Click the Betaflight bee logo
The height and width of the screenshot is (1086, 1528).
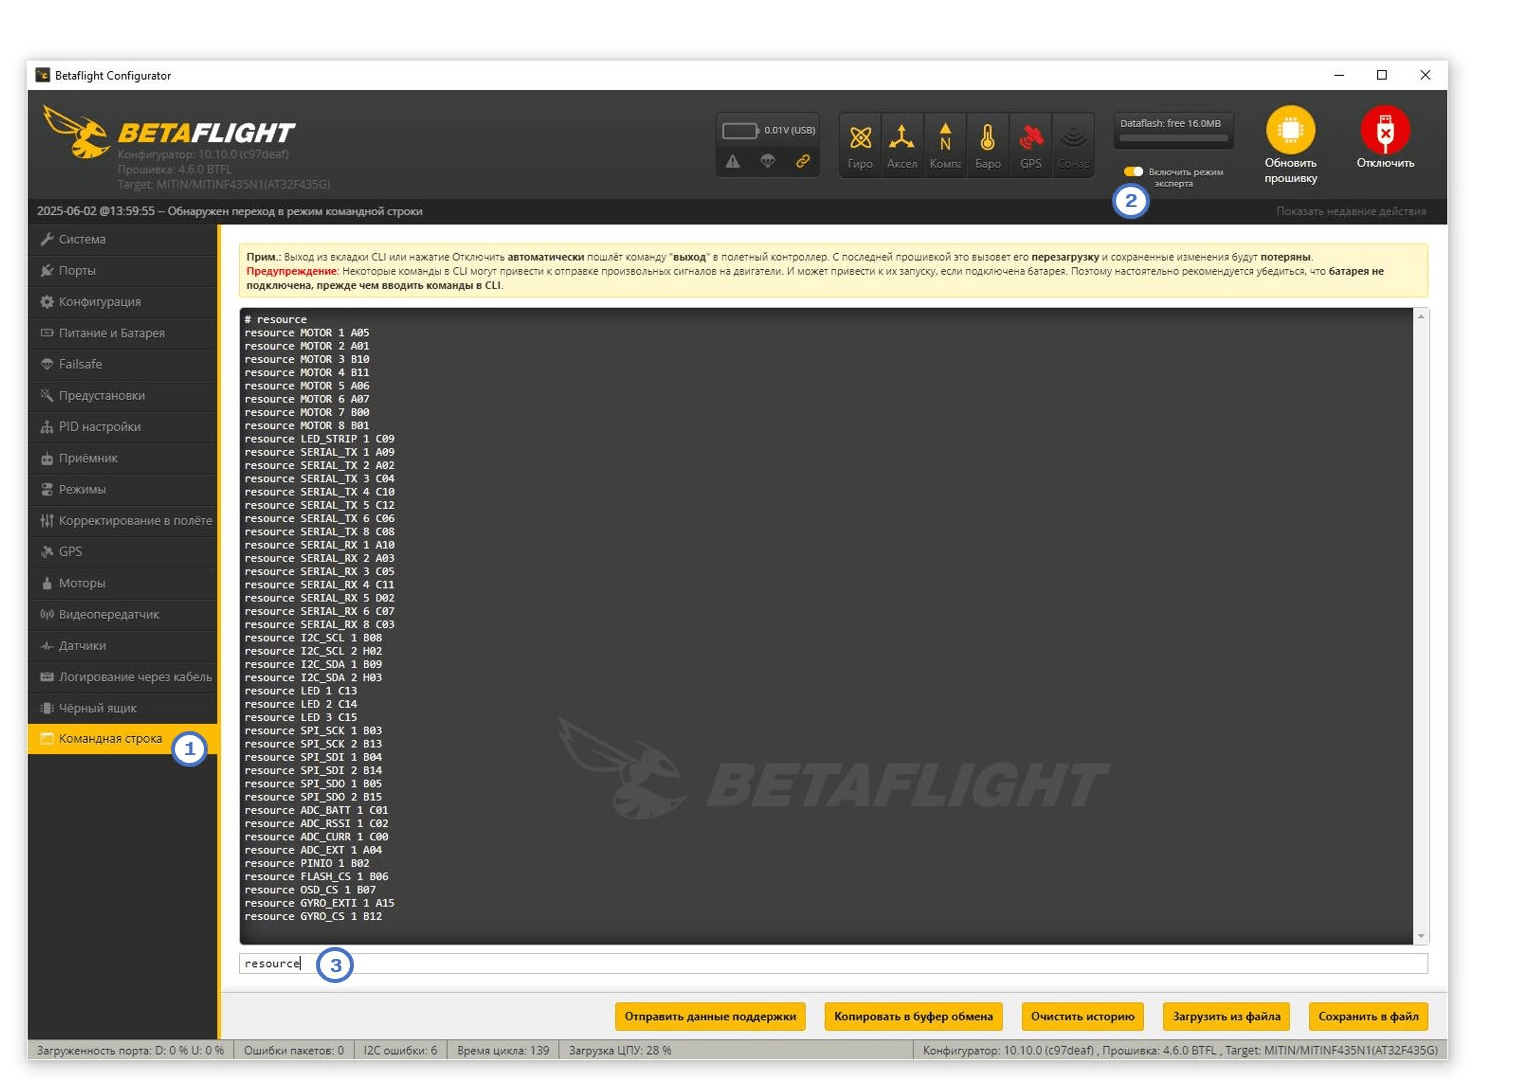77,133
